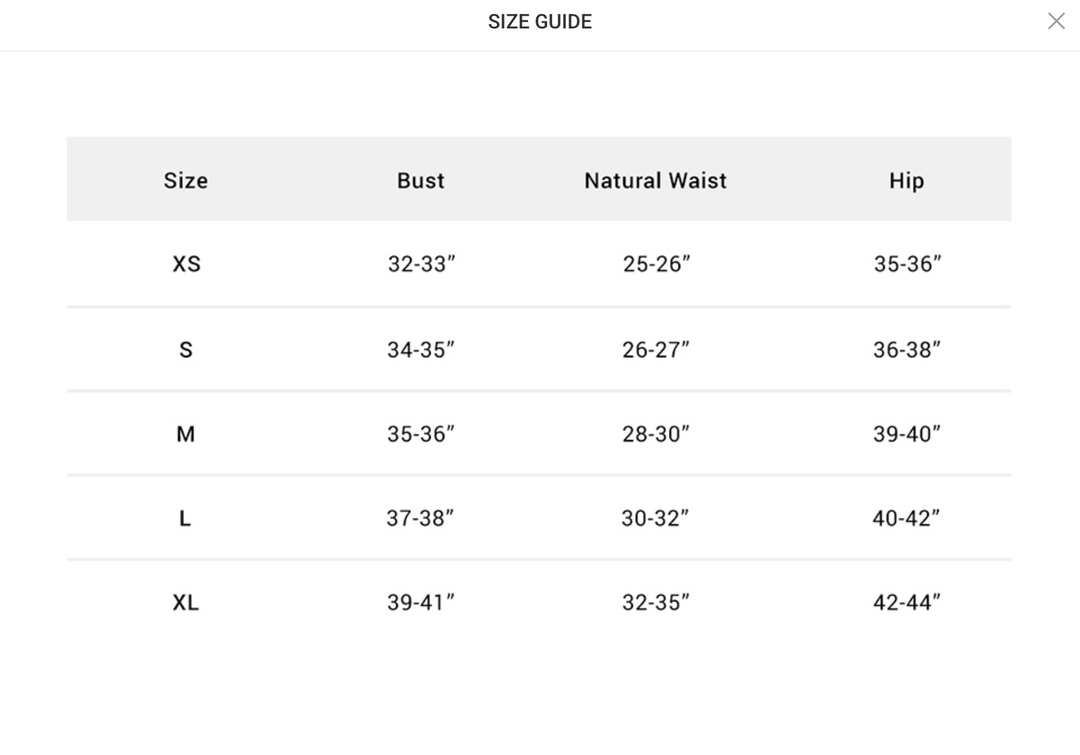Click the XS hip value 35-36"

click(x=907, y=264)
